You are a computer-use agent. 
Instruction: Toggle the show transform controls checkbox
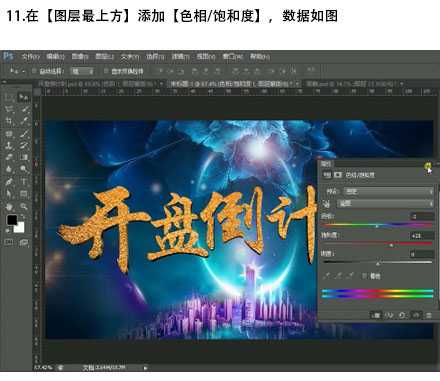pyautogui.click(x=106, y=71)
